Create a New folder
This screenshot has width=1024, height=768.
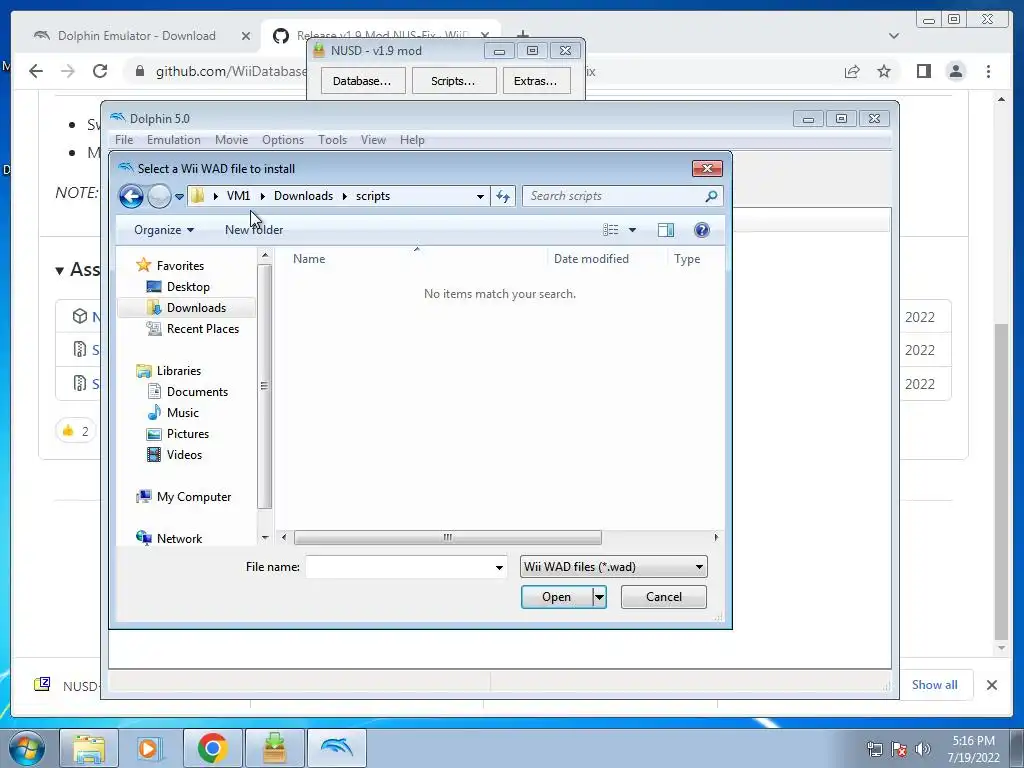click(x=254, y=230)
